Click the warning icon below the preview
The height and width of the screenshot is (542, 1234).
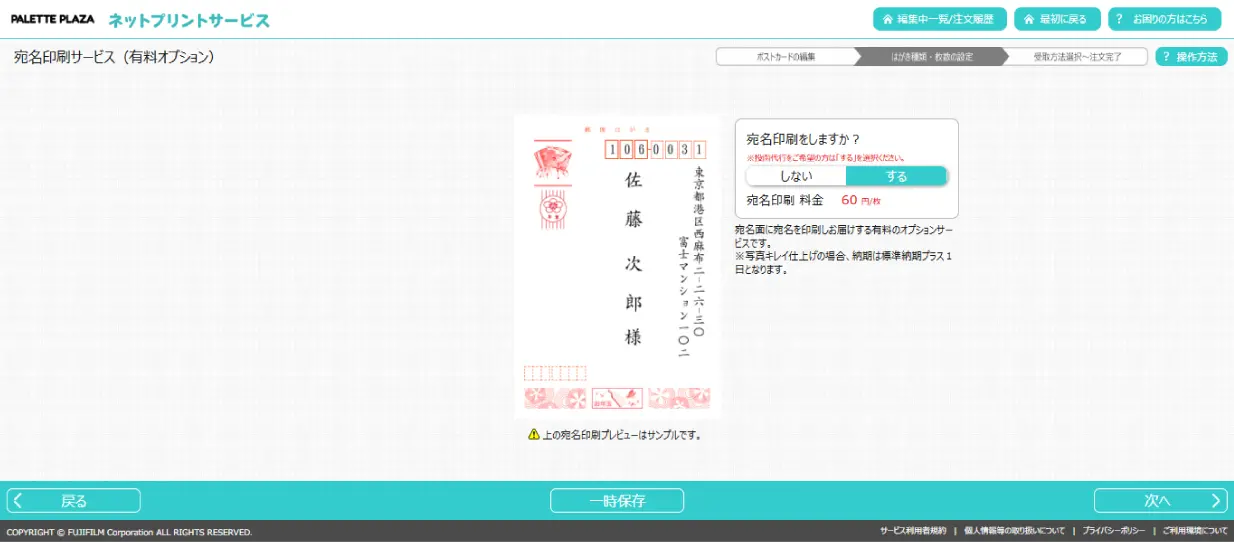(x=534, y=434)
